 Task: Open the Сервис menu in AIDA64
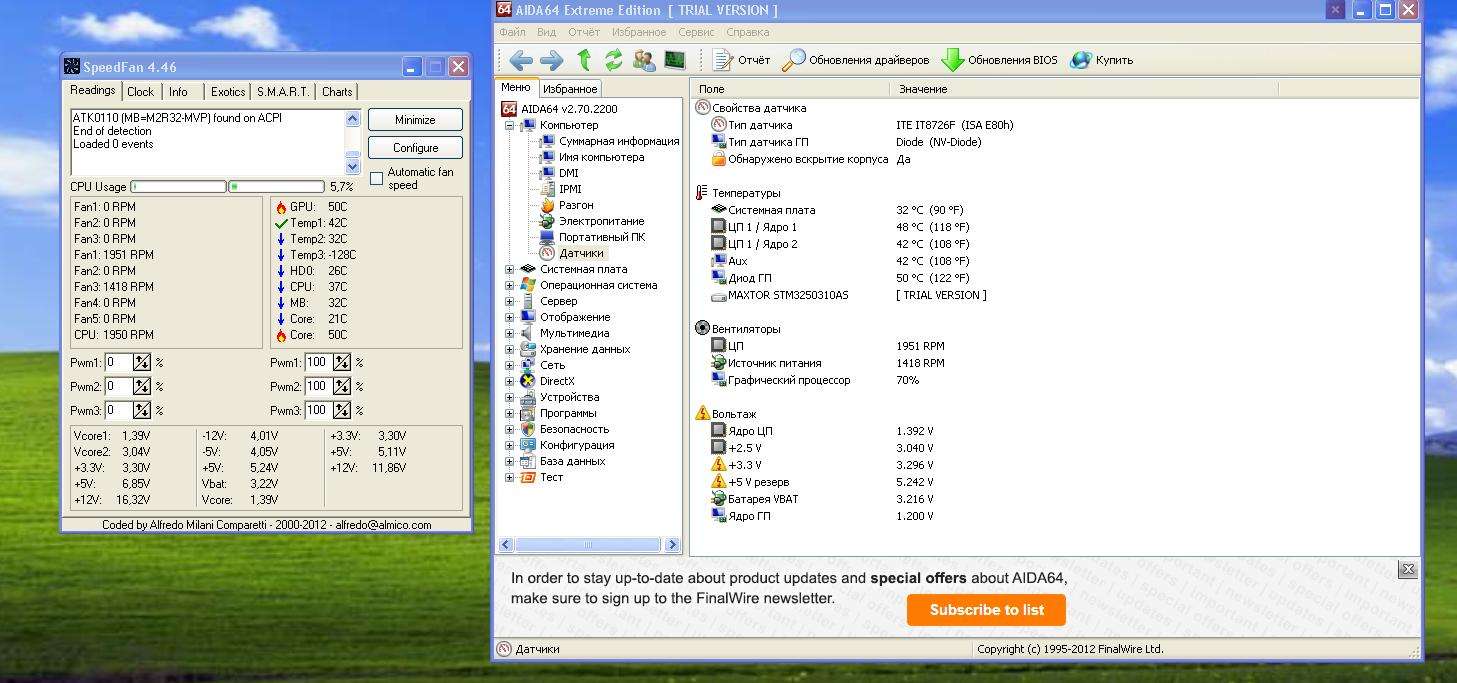coord(696,32)
